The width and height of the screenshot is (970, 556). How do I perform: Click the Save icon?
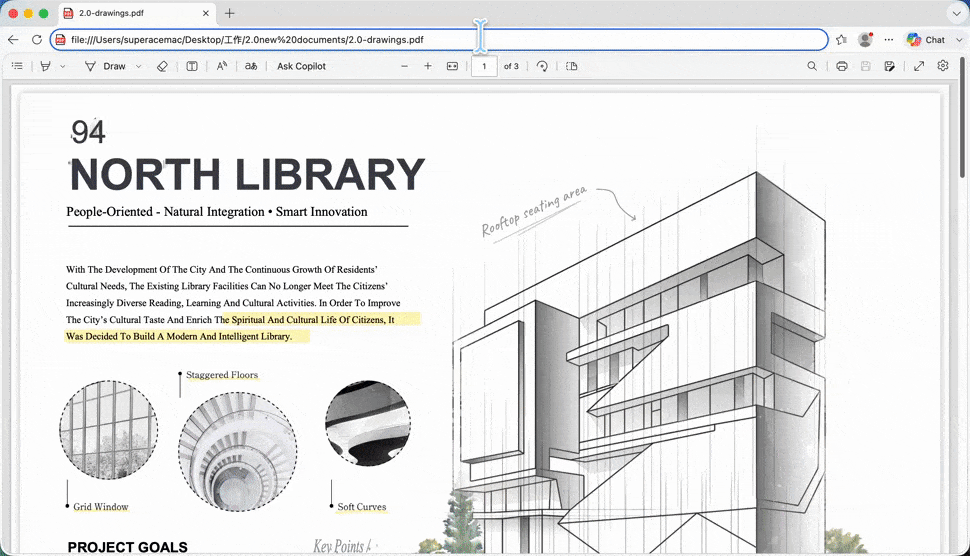tap(865, 66)
